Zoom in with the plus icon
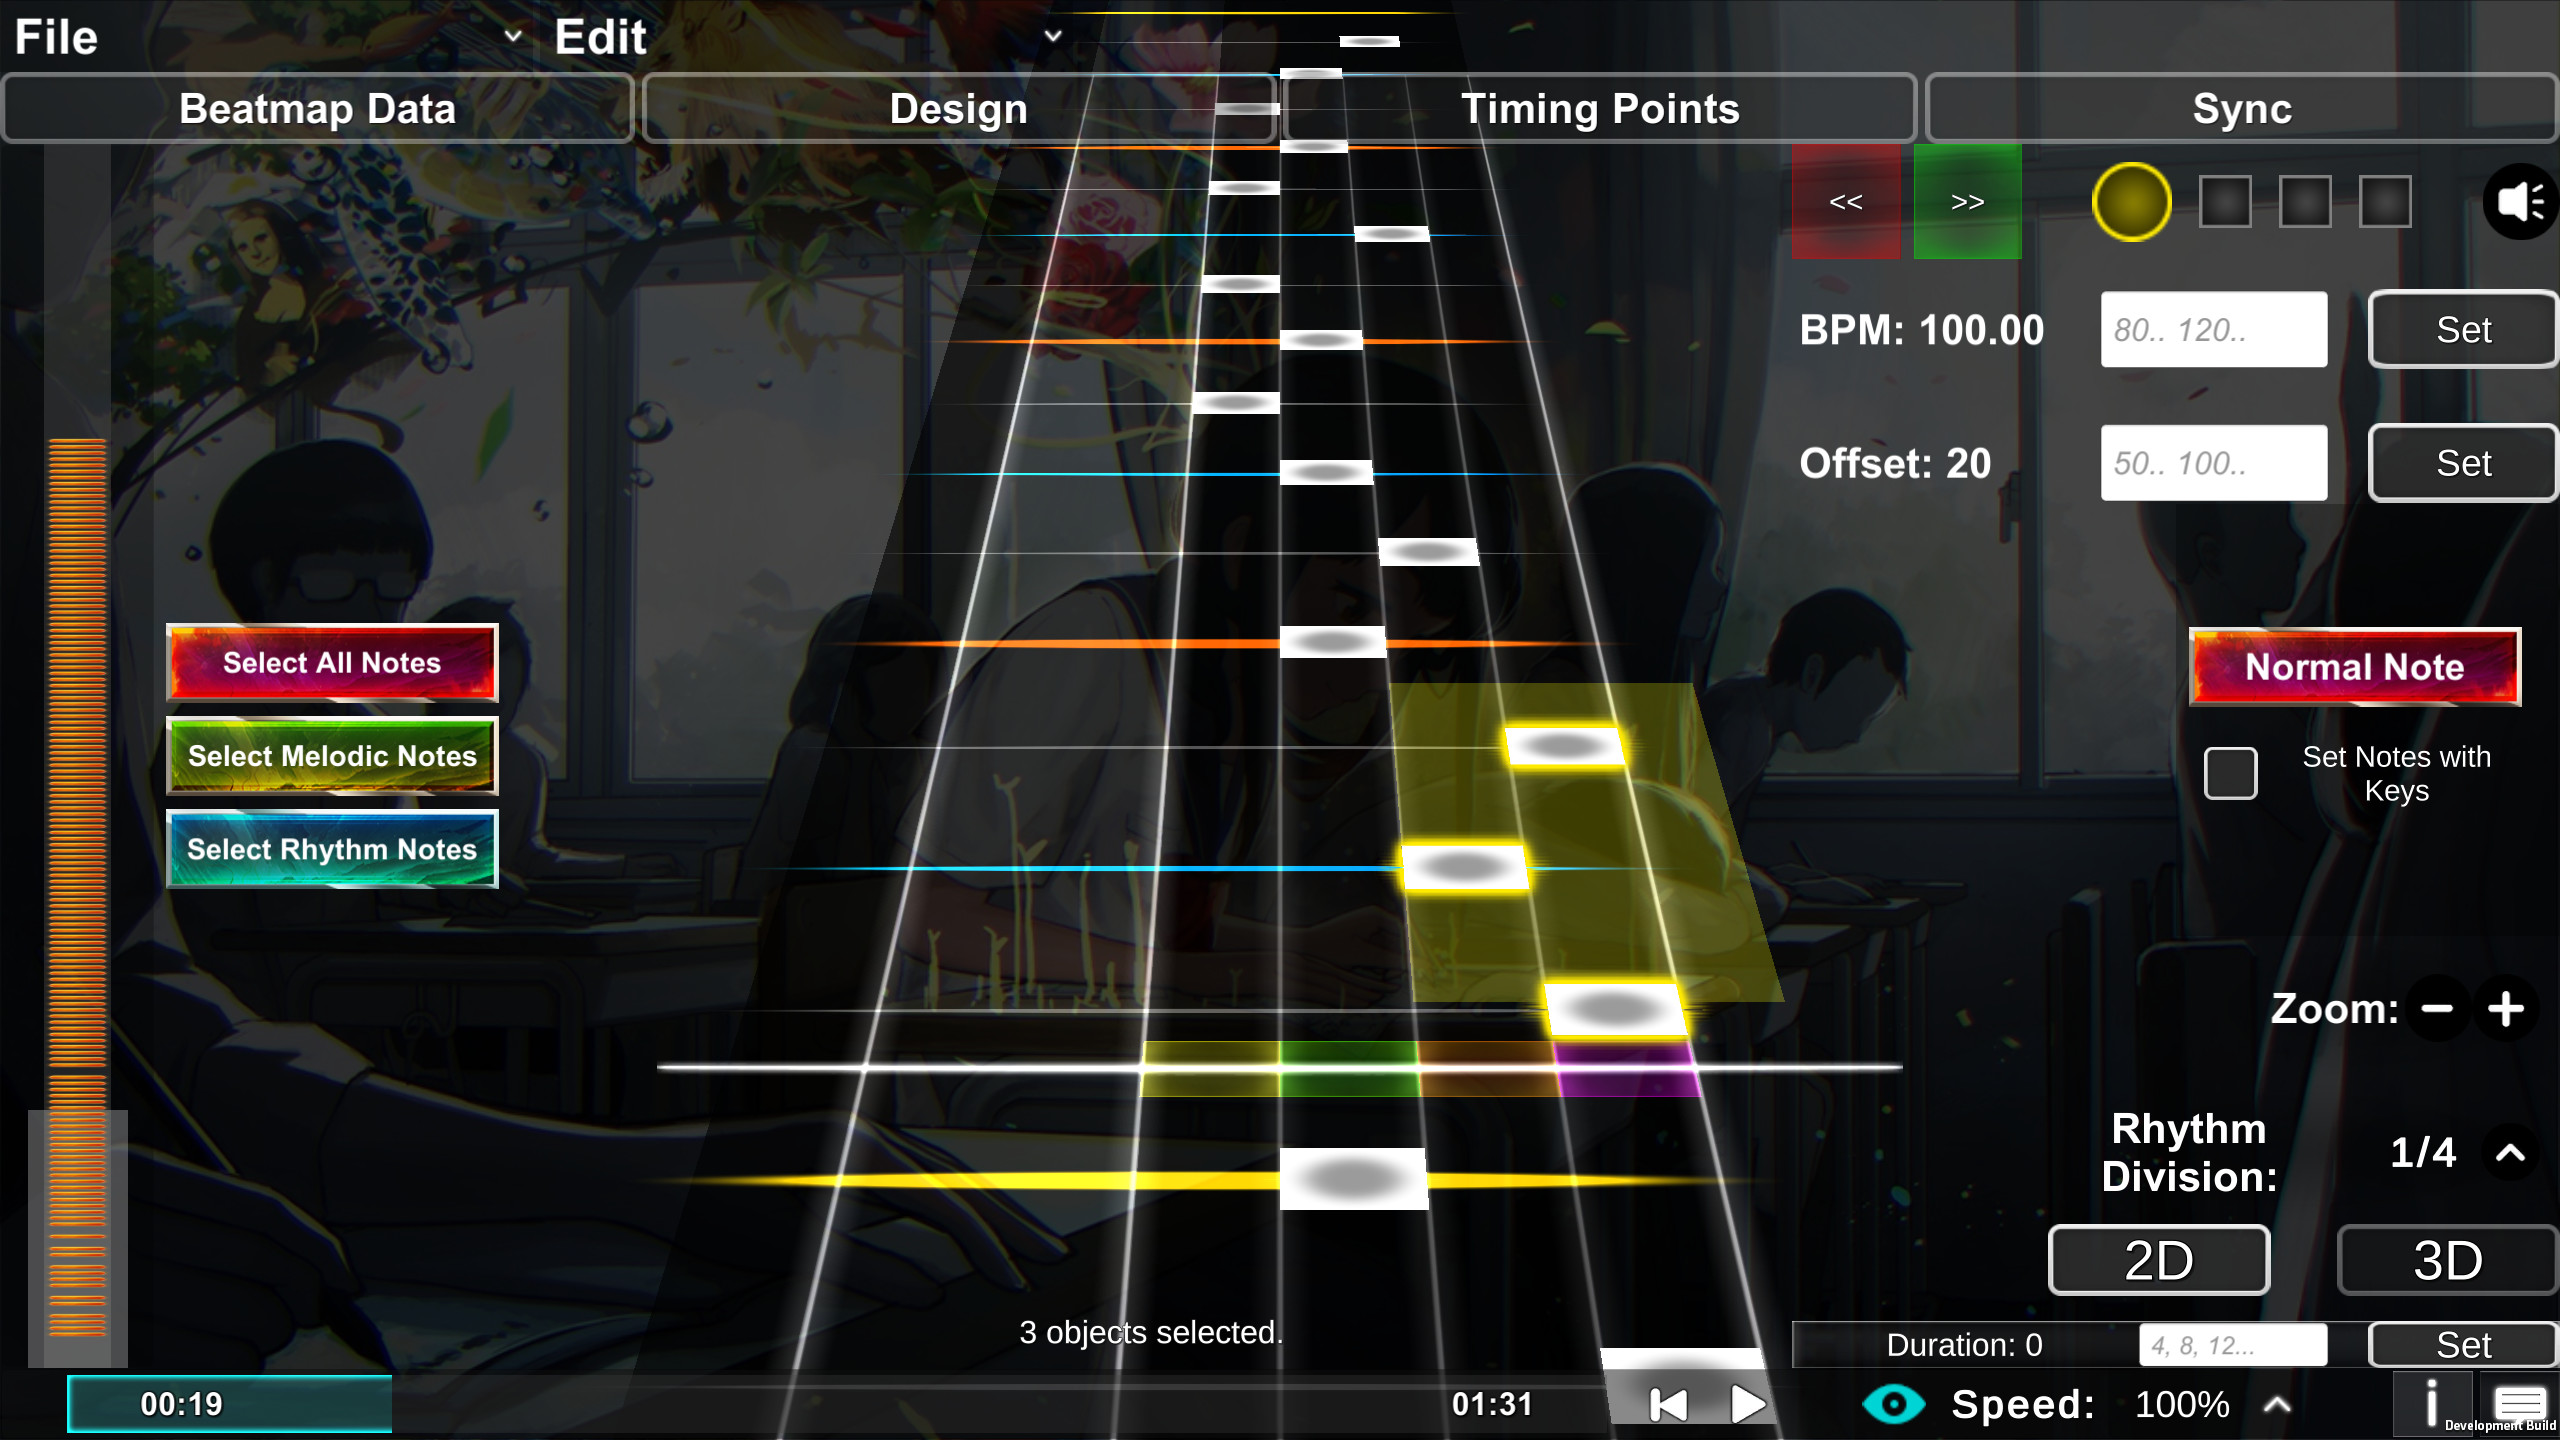2560x1440 pixels. [x=2506, y=1009]
